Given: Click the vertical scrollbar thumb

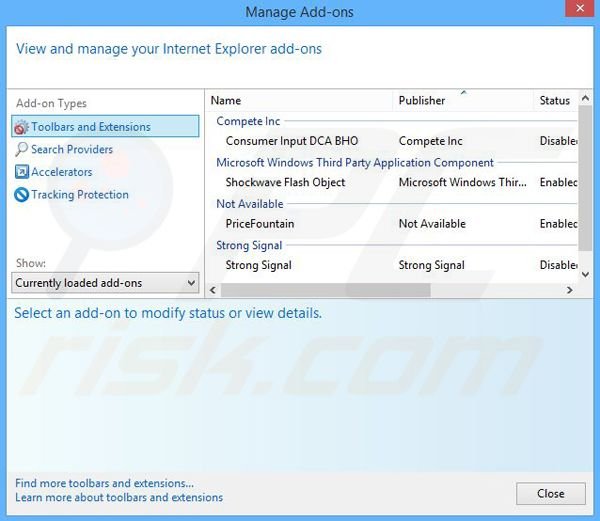Looking at the screenshot, I should [x=585, y=178].
